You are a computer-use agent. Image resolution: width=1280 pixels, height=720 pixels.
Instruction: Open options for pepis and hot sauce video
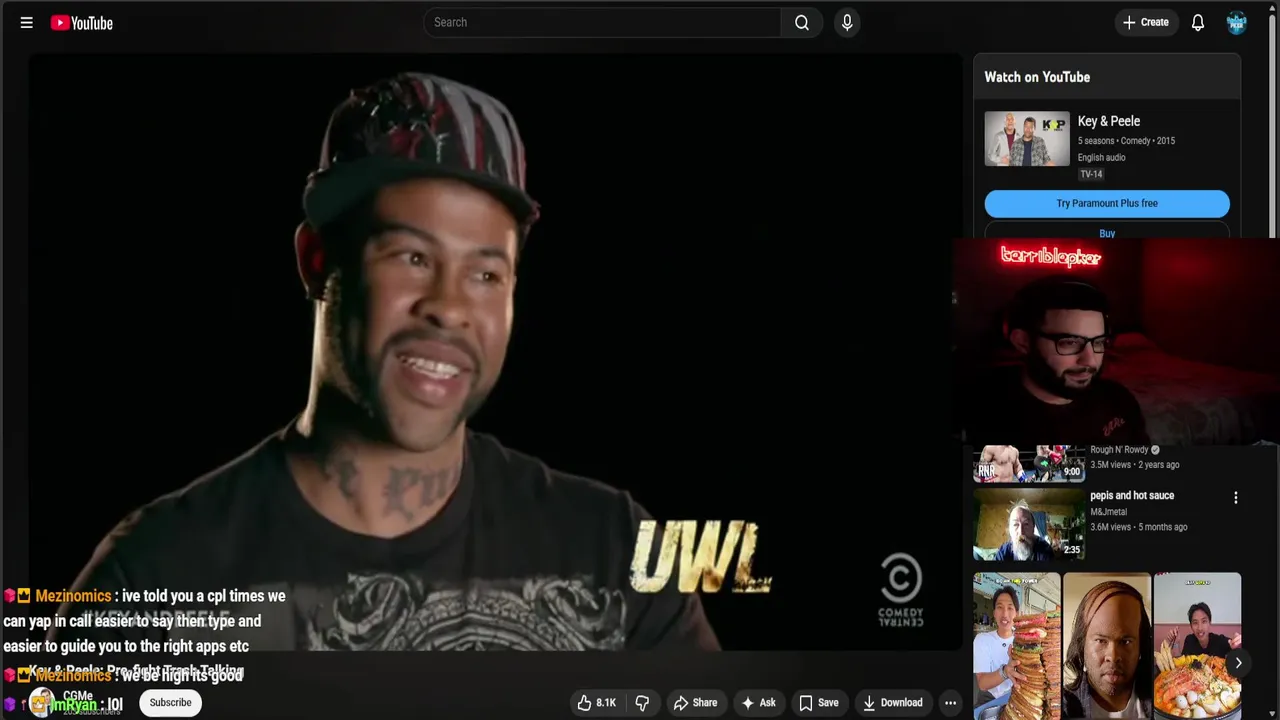tap(1236, 498)
